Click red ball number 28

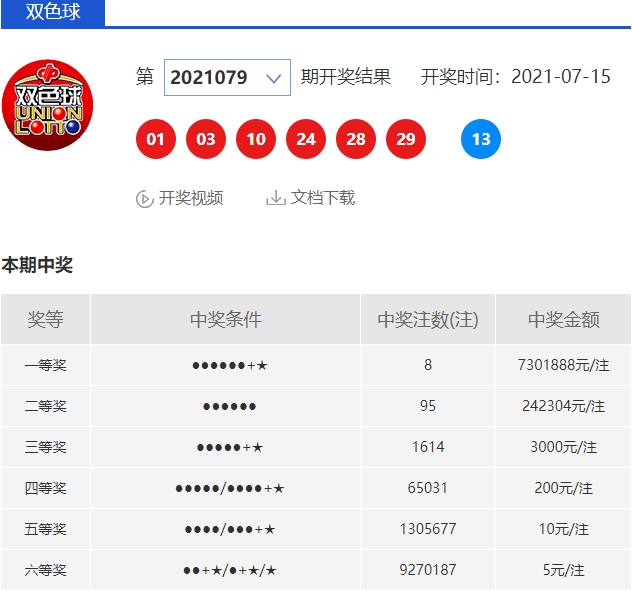click(356, 140)
